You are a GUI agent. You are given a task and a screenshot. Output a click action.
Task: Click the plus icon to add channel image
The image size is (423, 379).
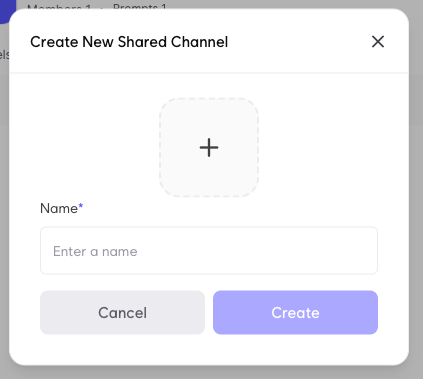(x=209, y=147)
